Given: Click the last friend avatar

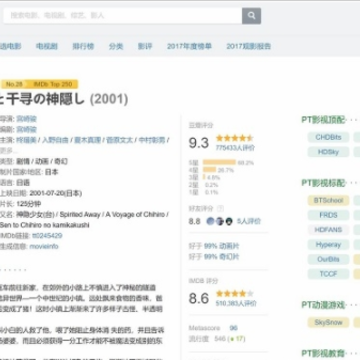Looking at the screenshot, I should pyautogui.click(x=229, y=221).
